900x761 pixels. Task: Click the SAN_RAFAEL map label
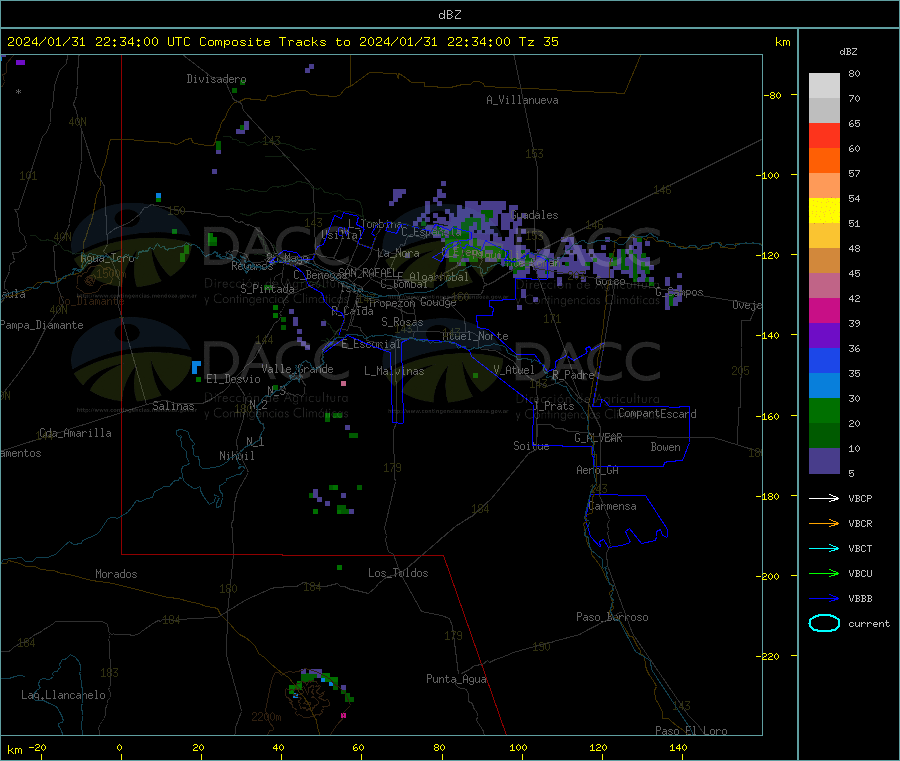[x=367, y=273]
